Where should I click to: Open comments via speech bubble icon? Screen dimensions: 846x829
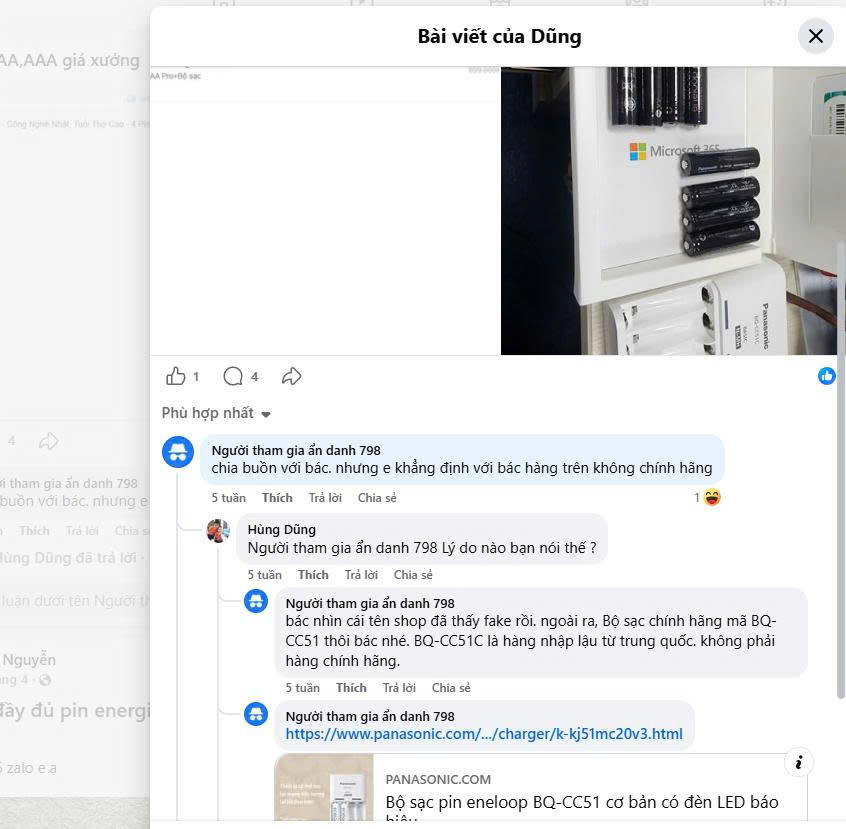coord(233,376)
